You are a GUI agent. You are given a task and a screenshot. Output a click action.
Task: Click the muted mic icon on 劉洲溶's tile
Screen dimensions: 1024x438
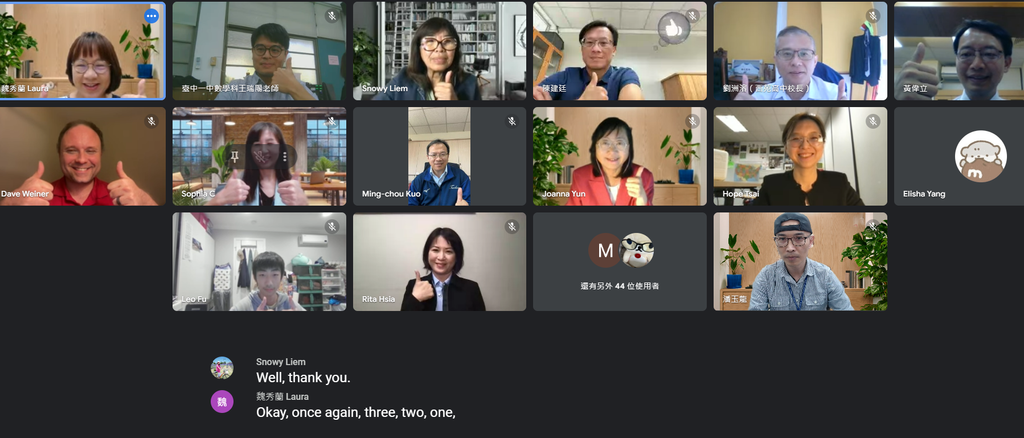click(872, 16)
